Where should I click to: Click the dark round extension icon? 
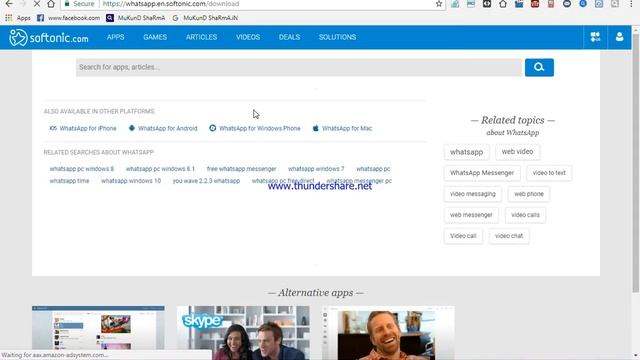click(567, 4)
